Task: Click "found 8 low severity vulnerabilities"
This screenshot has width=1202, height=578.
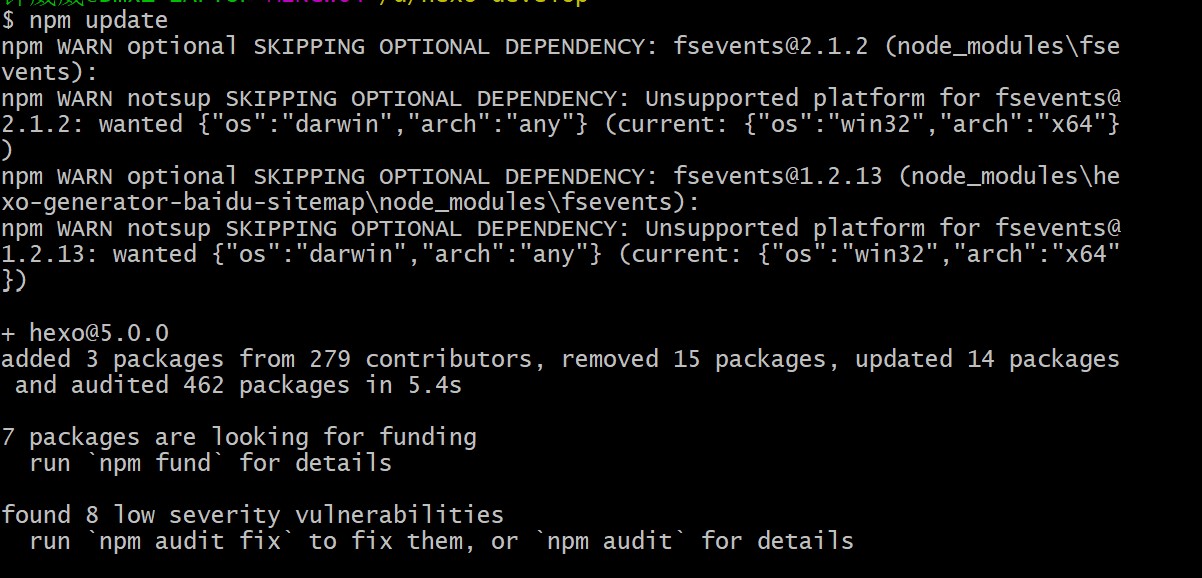Action: [252, 514]
